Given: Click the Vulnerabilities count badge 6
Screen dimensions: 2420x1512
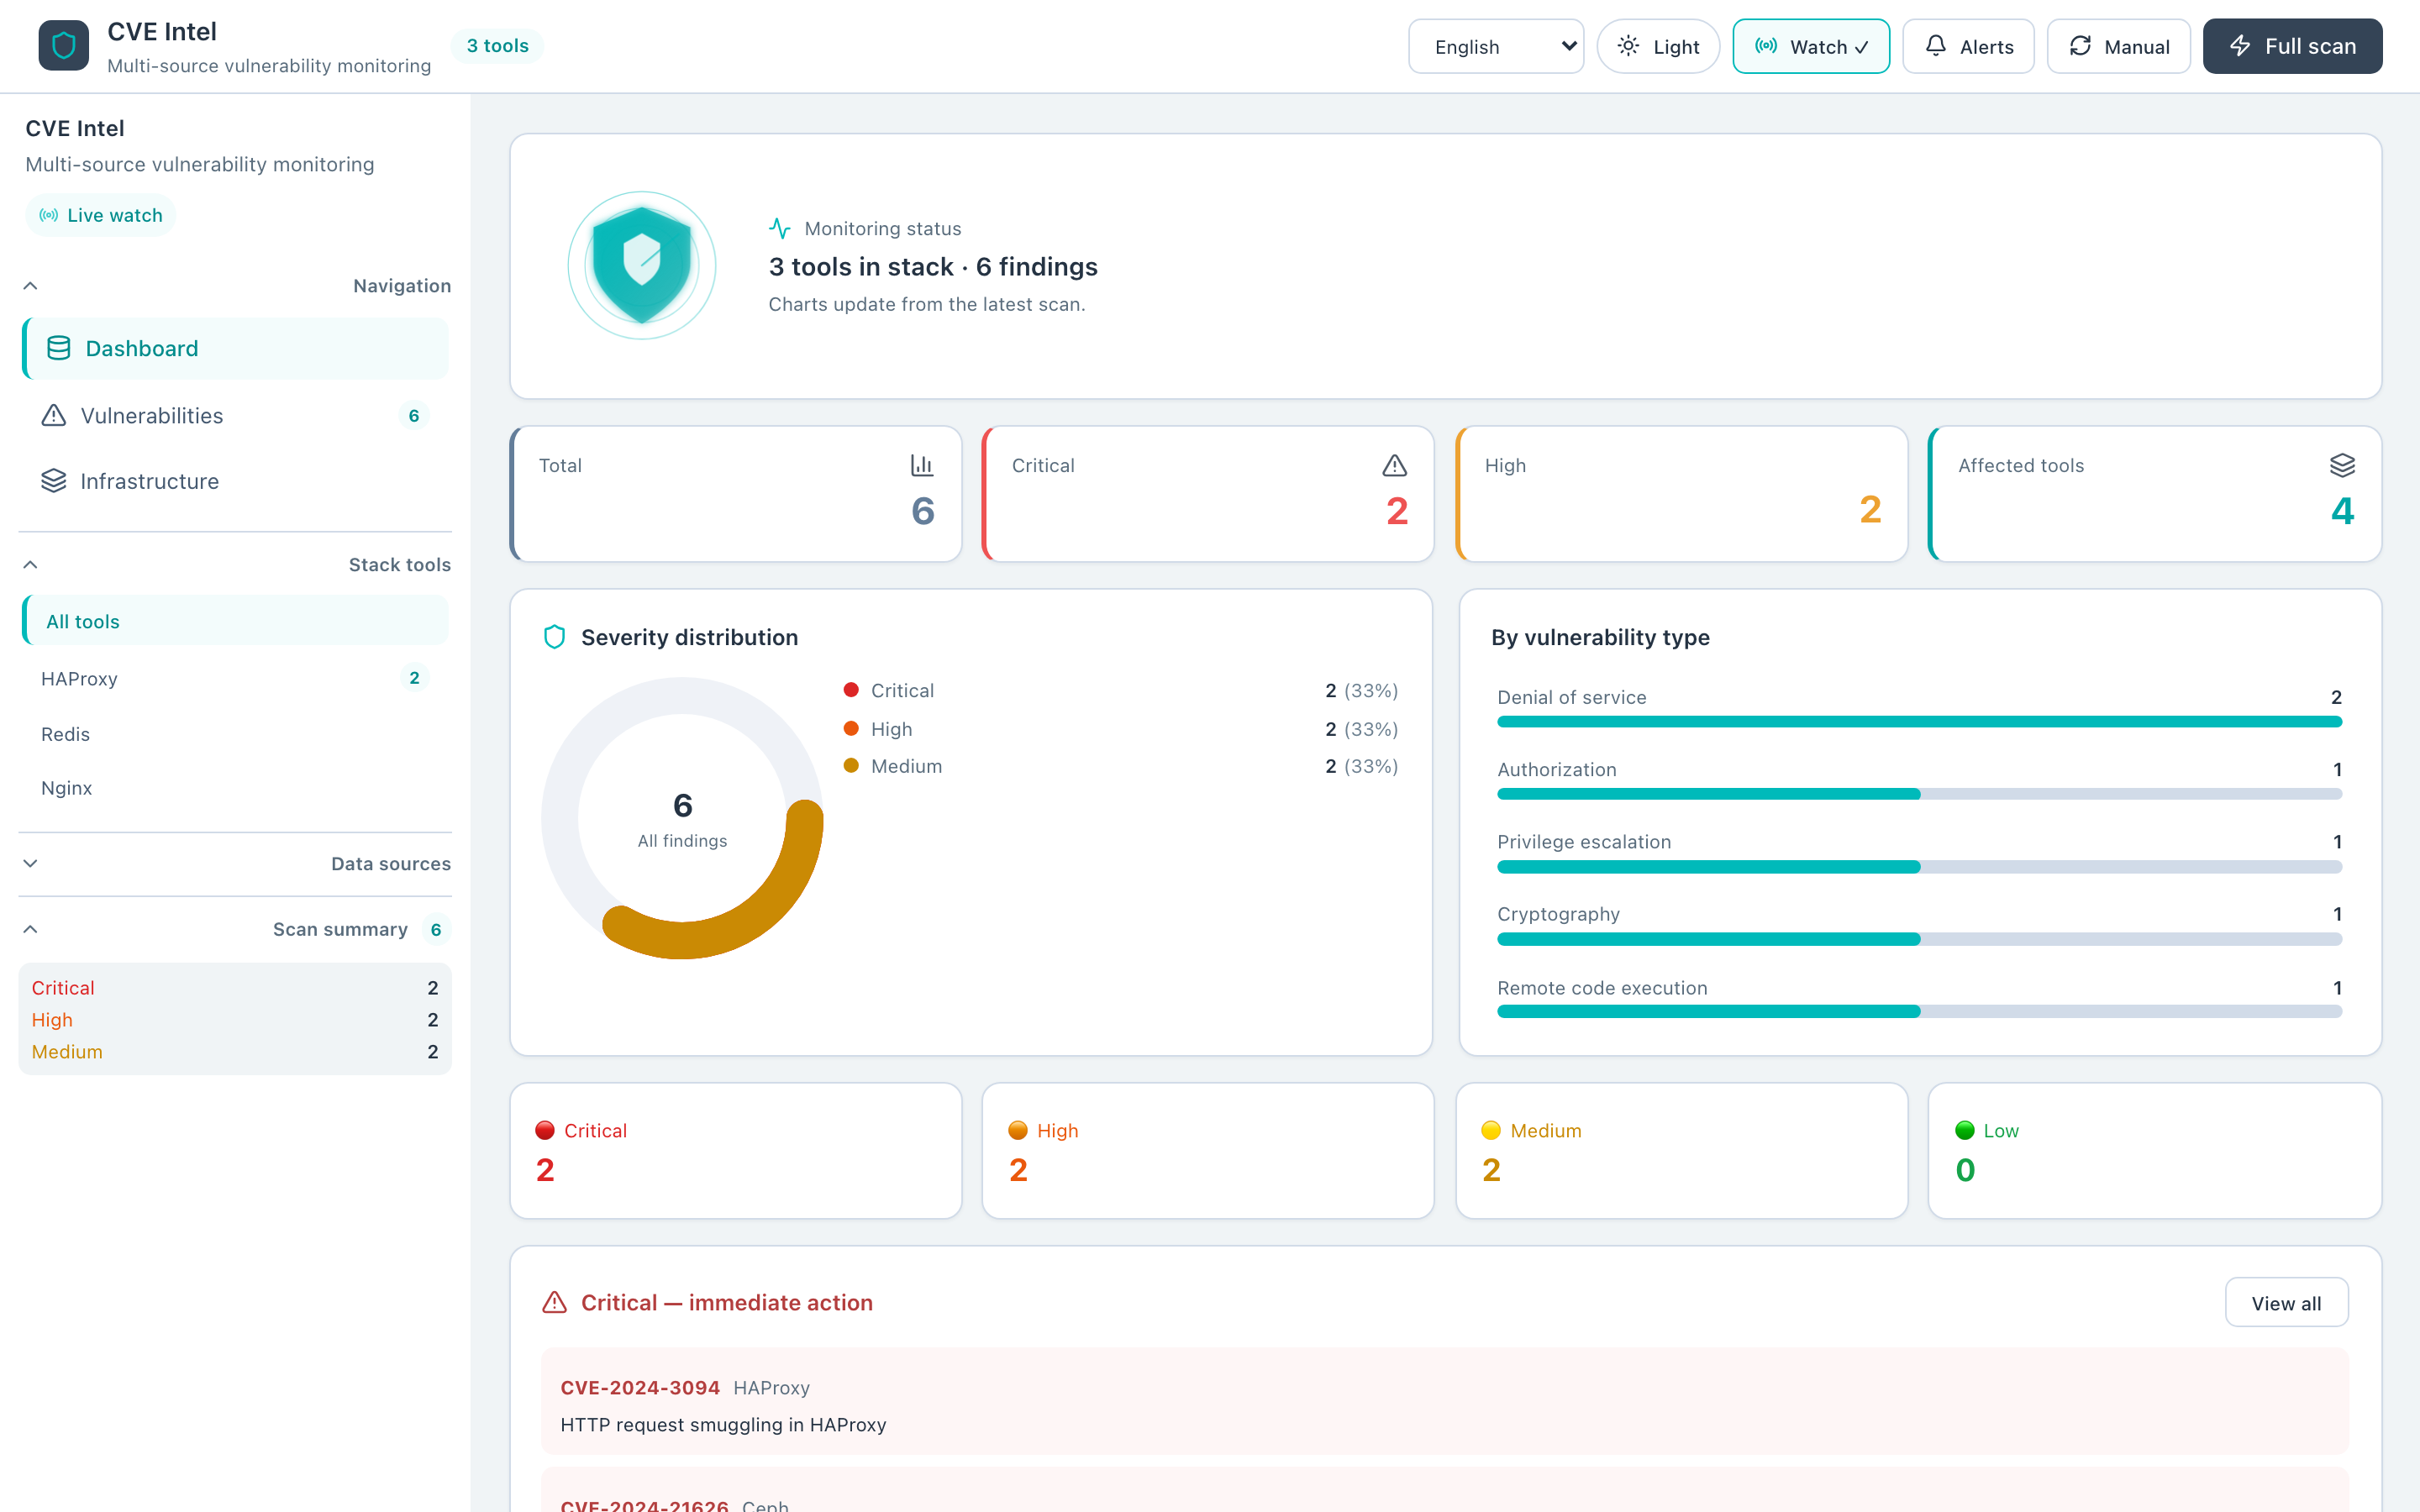Looking at the screenshot, I should point(413,415).
